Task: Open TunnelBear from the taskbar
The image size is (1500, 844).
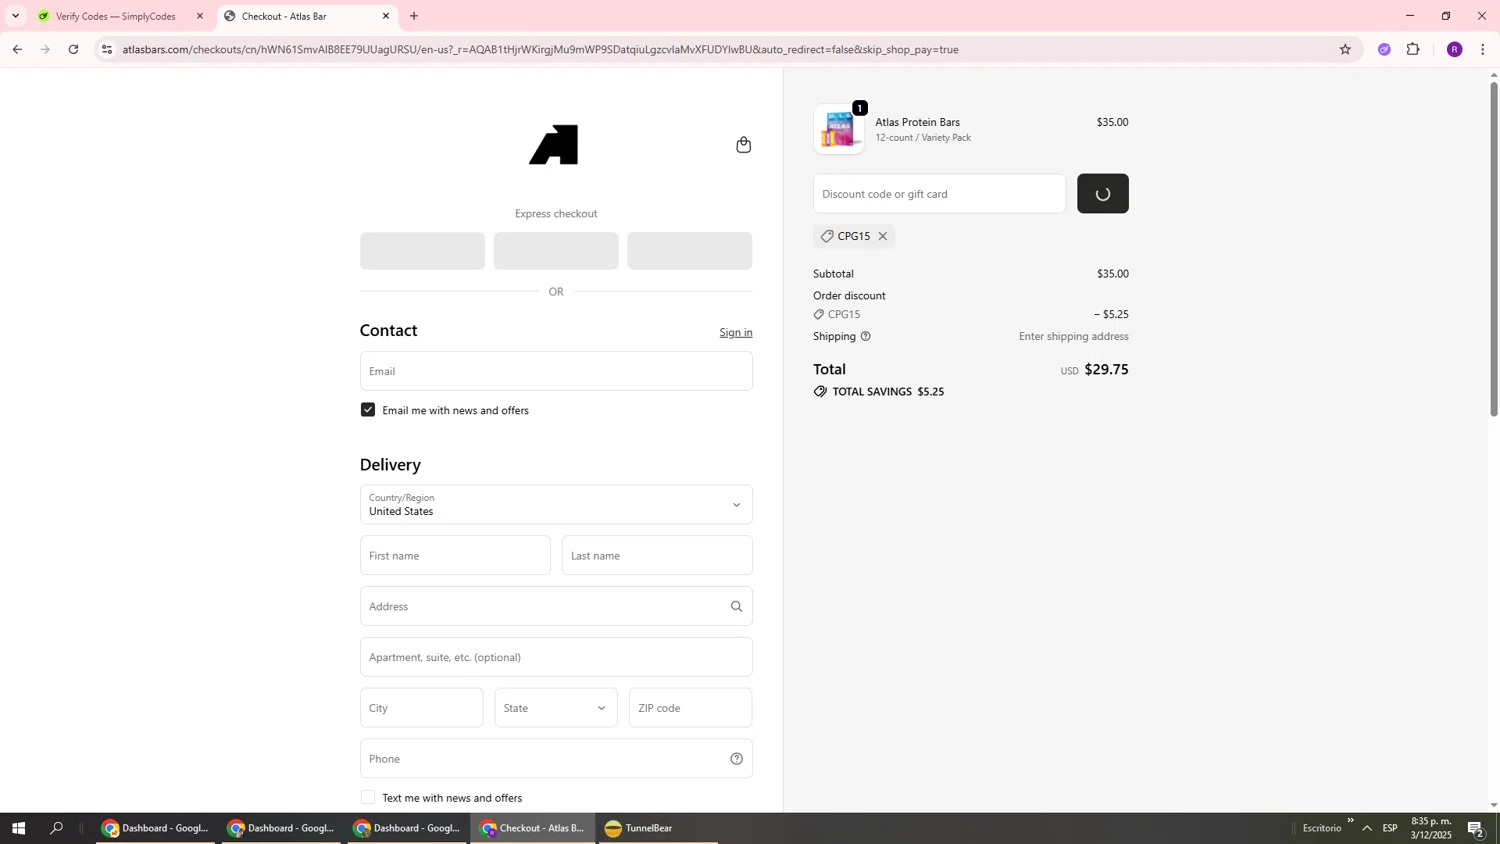Action: [657, 828]
